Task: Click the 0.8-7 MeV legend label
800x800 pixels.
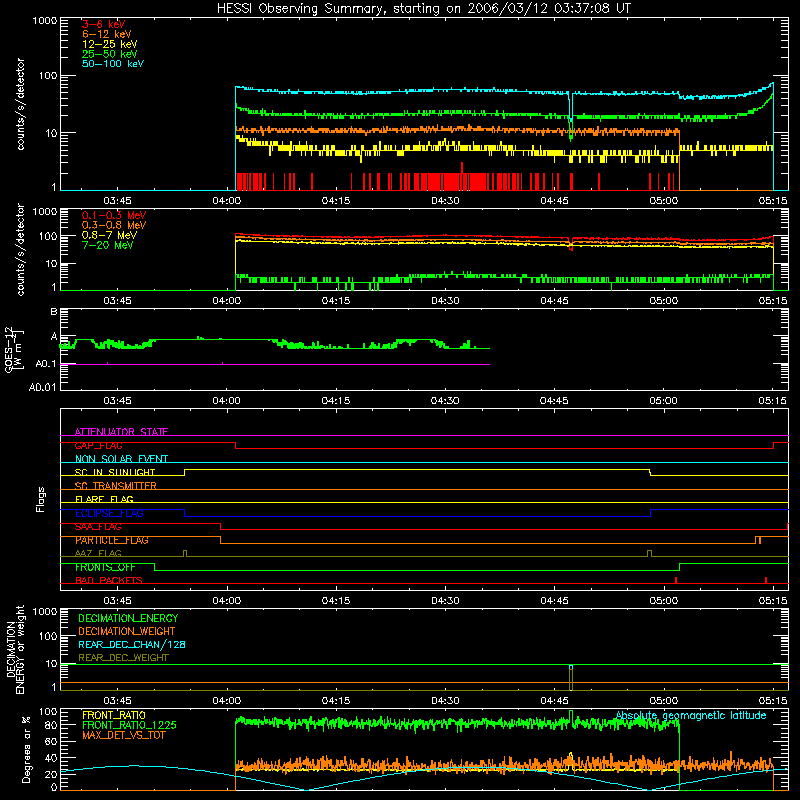Action: 109,235
